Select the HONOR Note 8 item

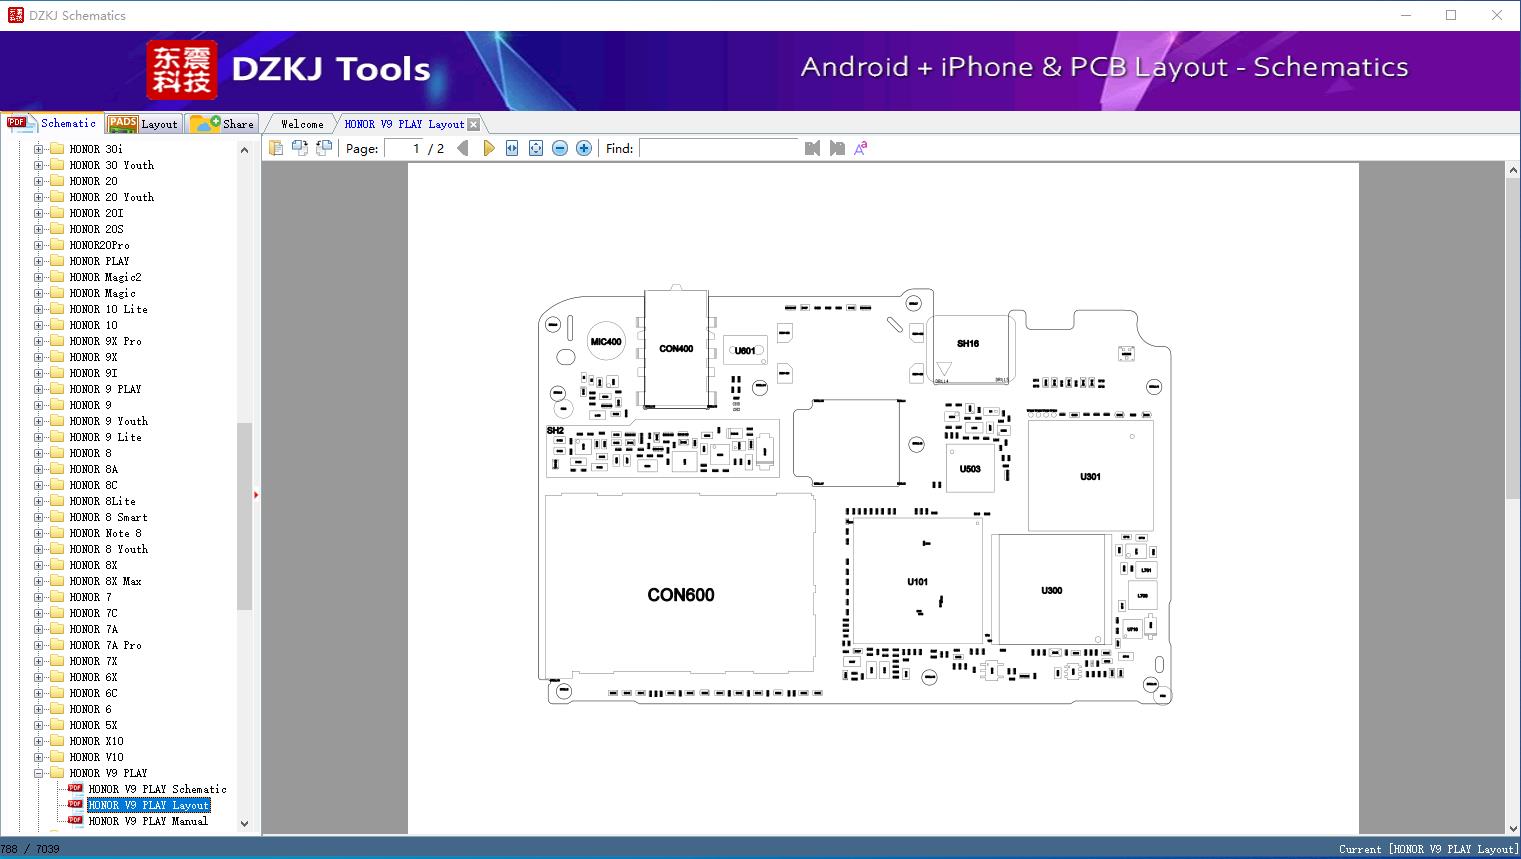click(105, 533)
